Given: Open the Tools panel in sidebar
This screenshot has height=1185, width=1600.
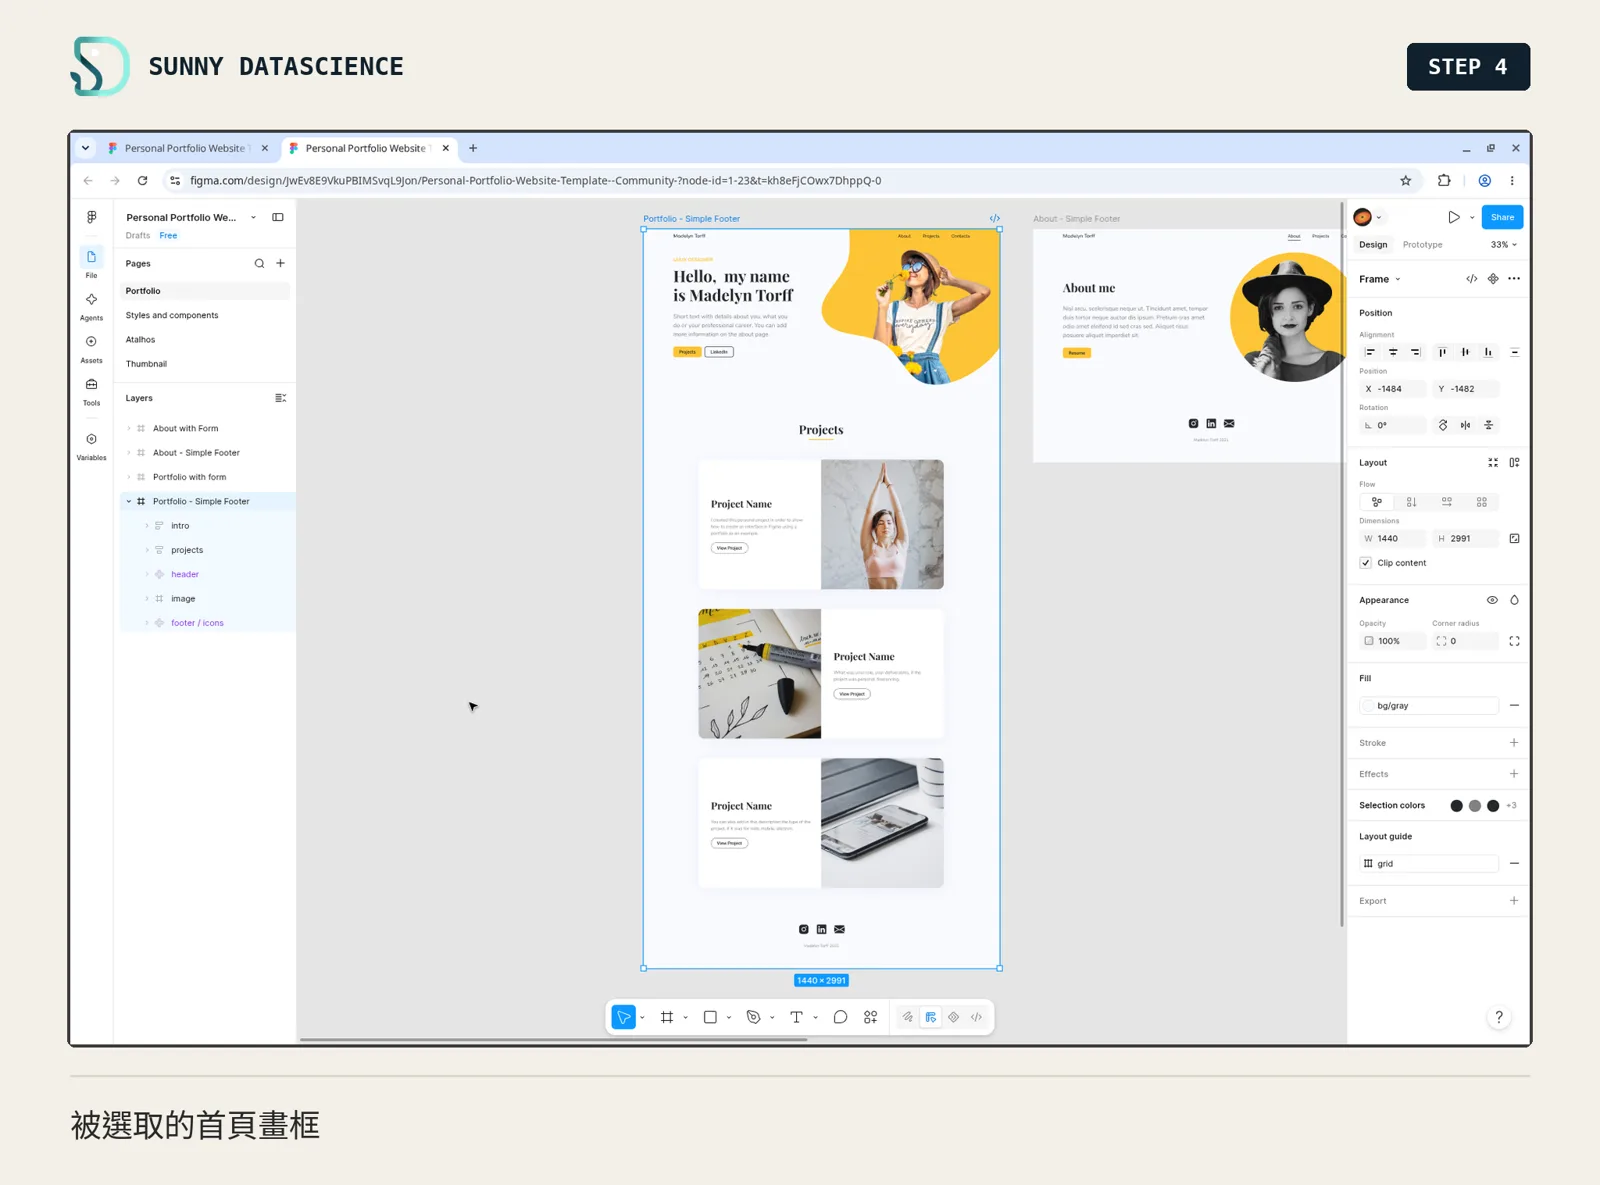Looking at the screenshot, I should coord(91,391).
